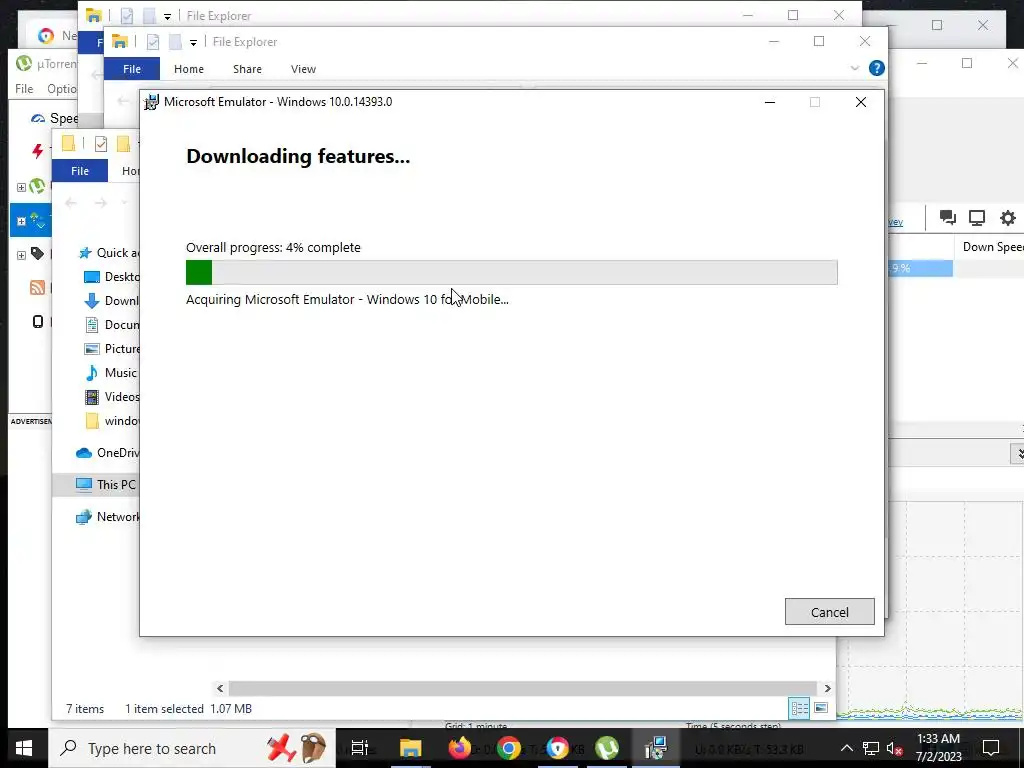
Task: Open Documents folder in sidebar
Action: point(112,325)
